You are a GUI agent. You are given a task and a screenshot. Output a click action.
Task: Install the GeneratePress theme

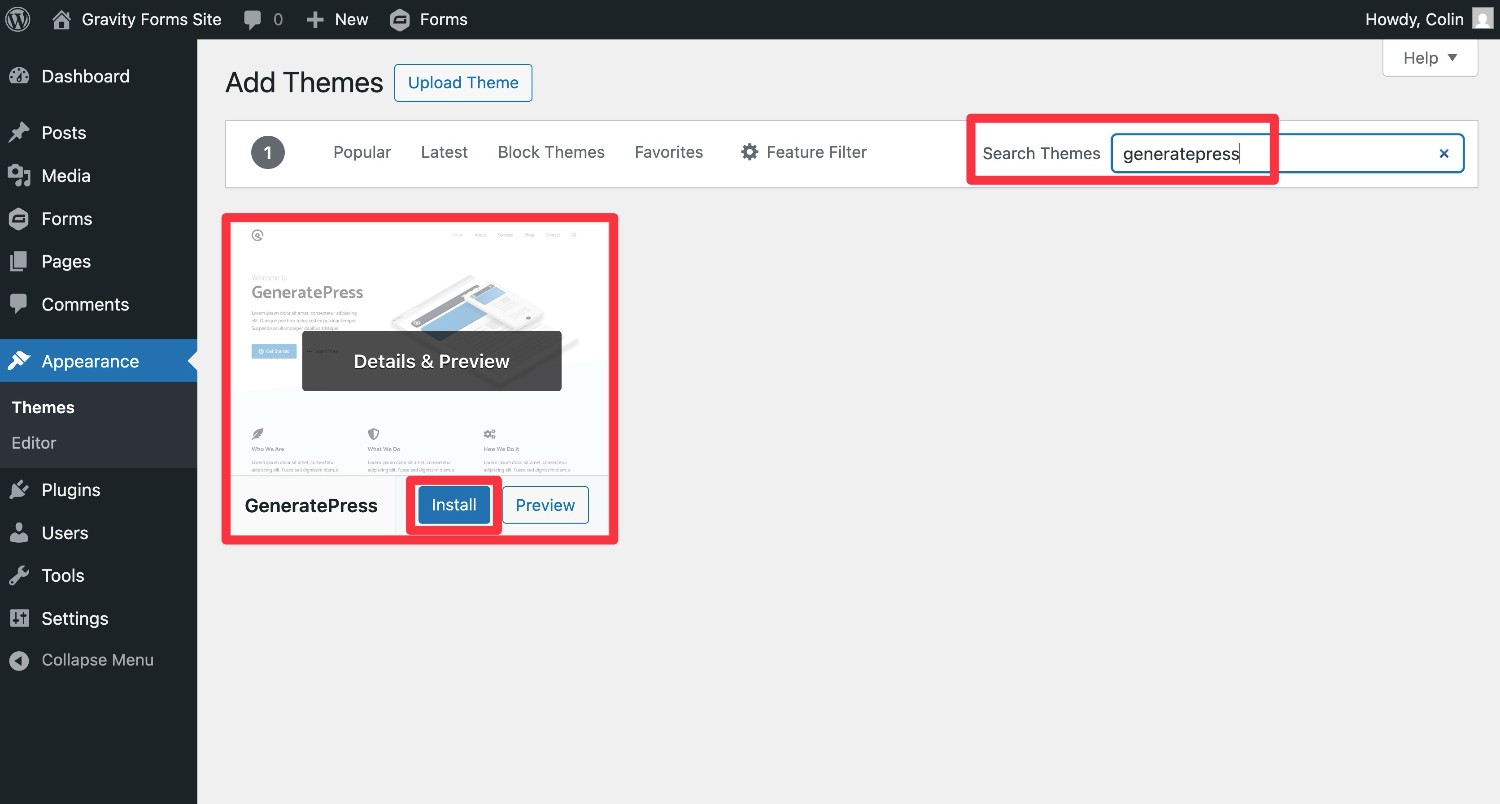coord(454,505)
